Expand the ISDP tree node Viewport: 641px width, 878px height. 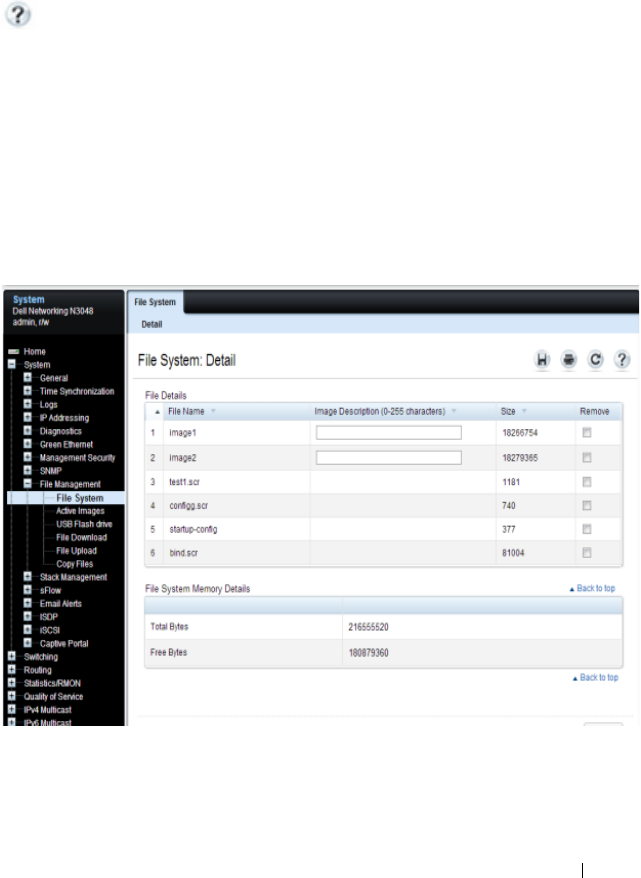pos(27,616)
